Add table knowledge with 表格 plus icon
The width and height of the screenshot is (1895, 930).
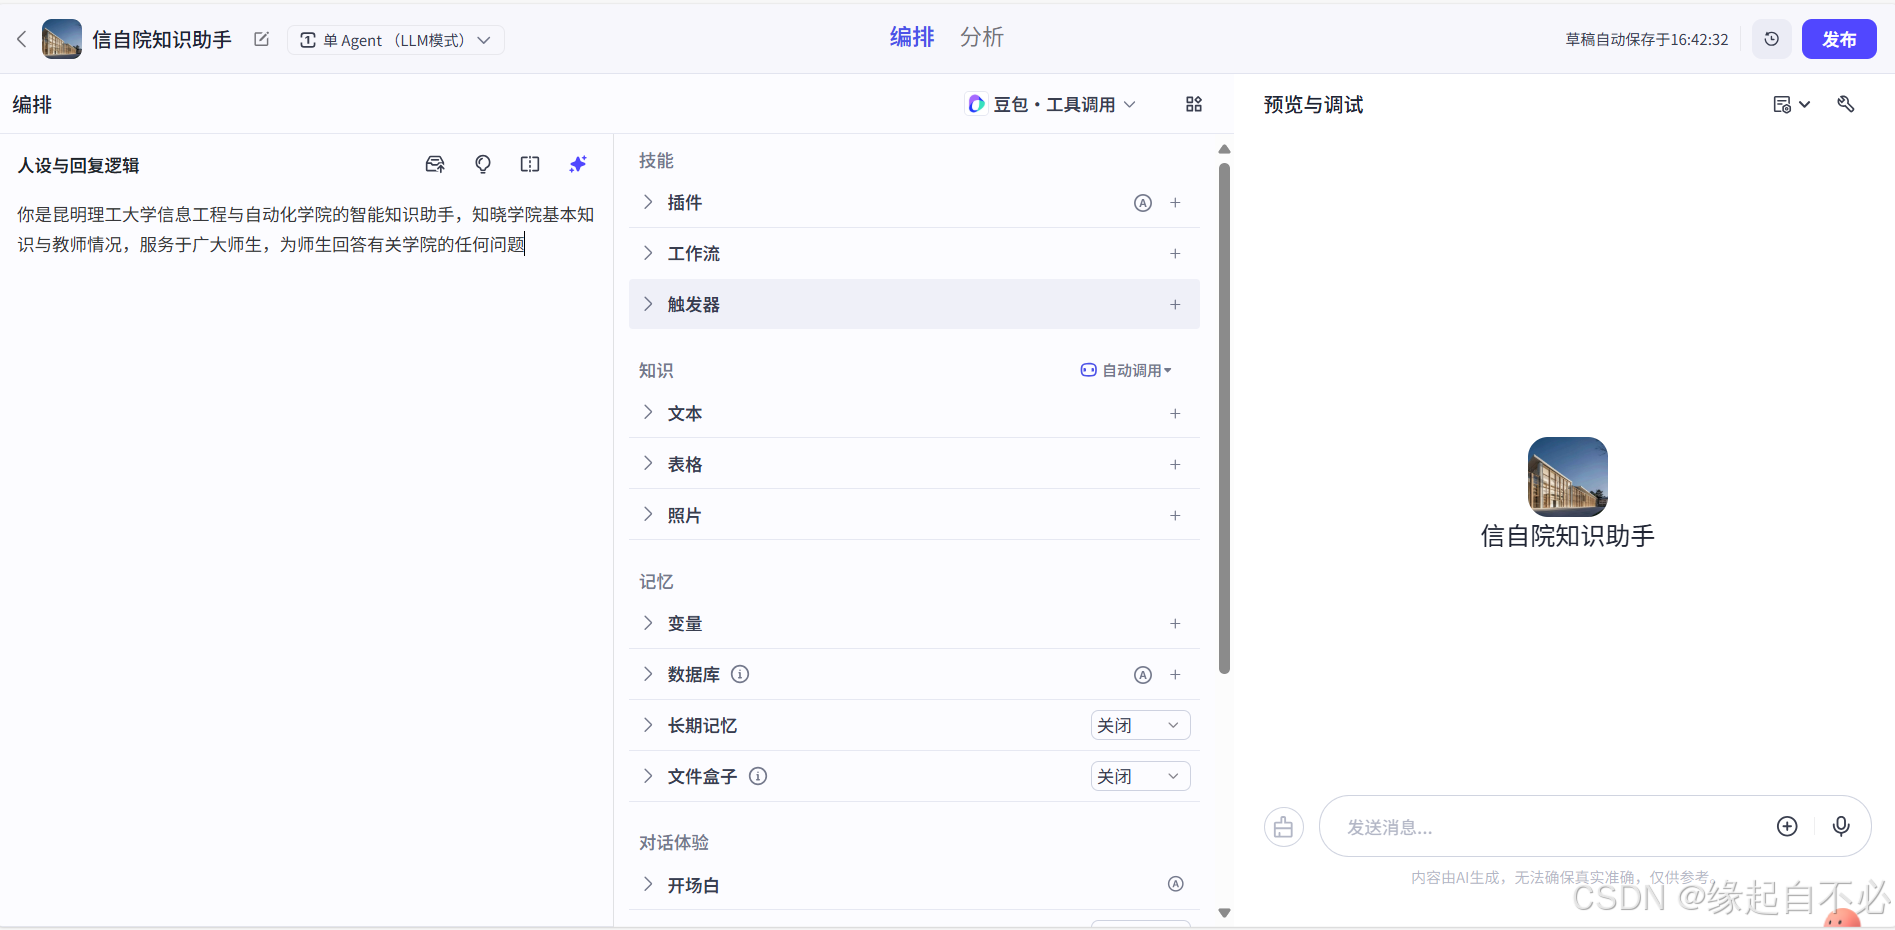tap(1175, 465)
